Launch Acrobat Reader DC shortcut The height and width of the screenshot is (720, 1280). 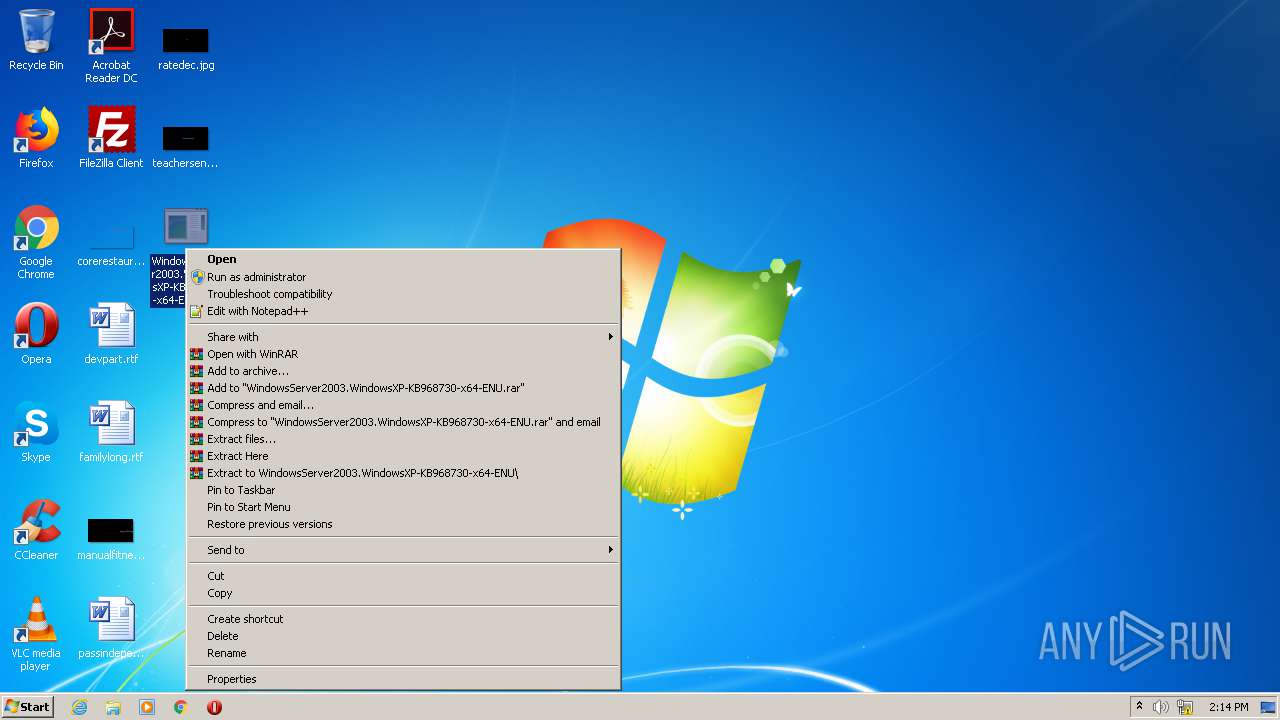(x=111, y=46)
